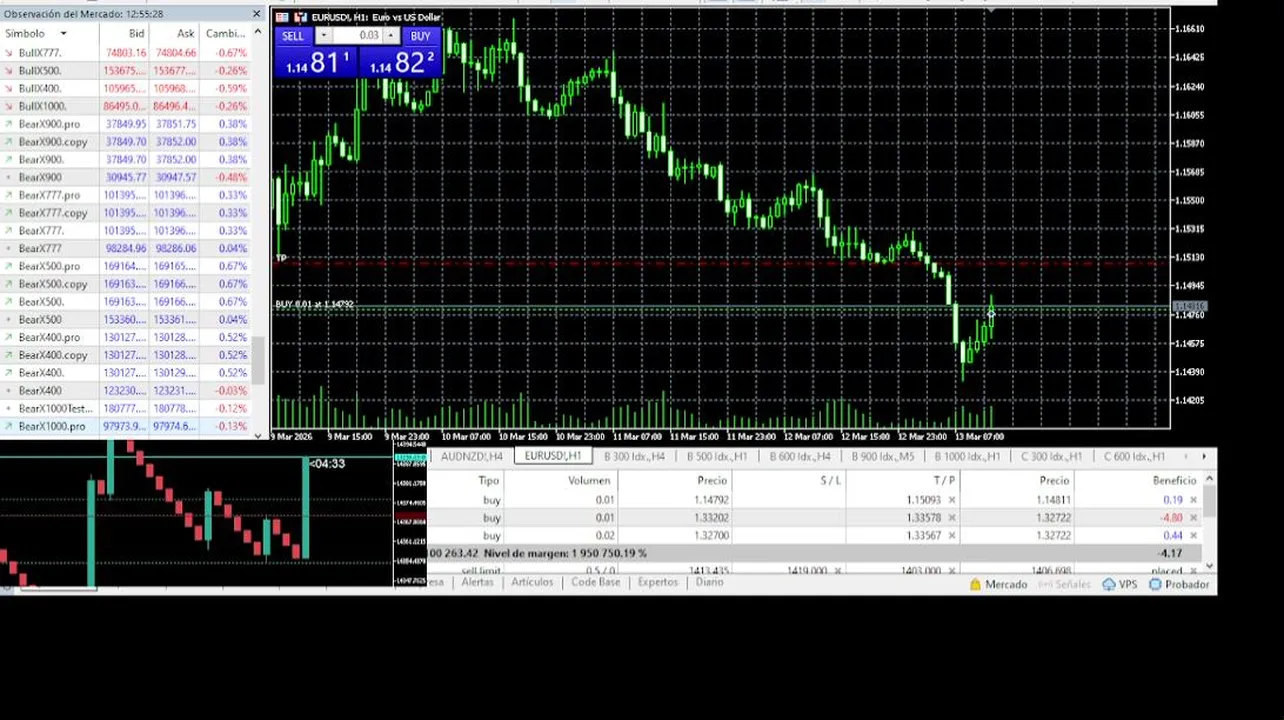Screen dimensions: 1284x720
Task: Open the Mercado store icon
Action: pos(975,585)
